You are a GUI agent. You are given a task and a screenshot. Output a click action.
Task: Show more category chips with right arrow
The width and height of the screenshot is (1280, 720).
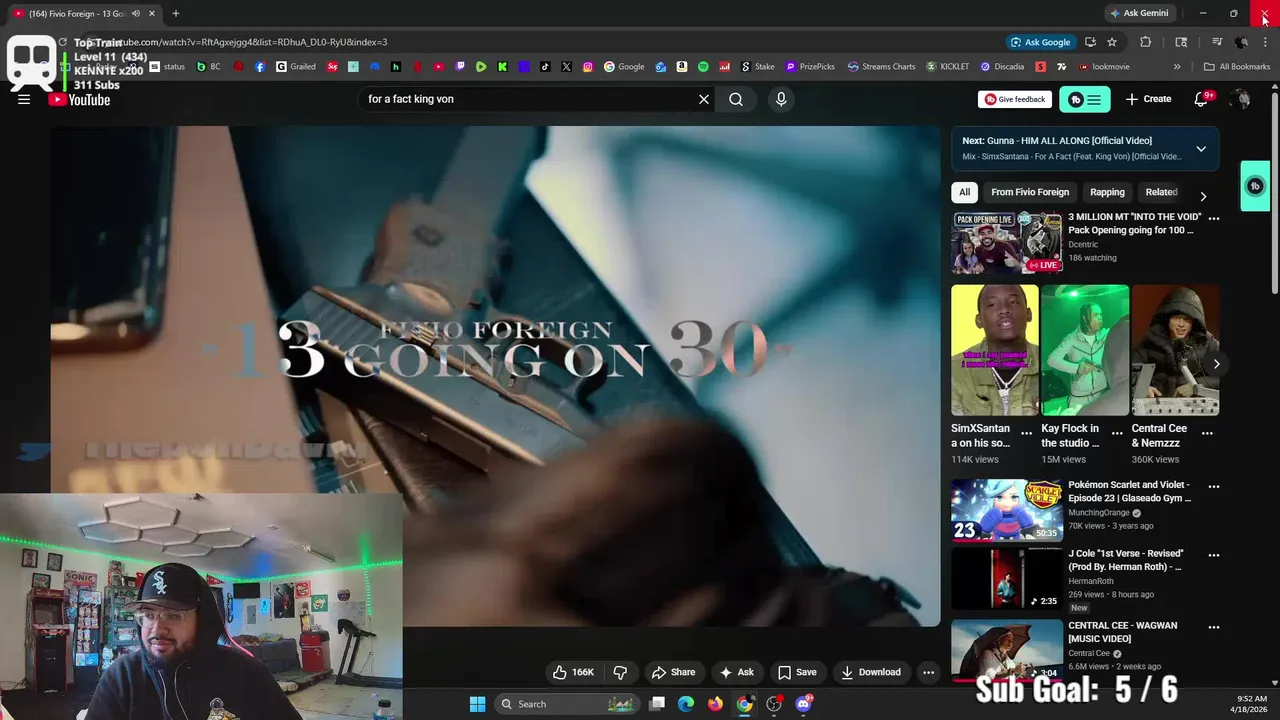point(1203,196)
